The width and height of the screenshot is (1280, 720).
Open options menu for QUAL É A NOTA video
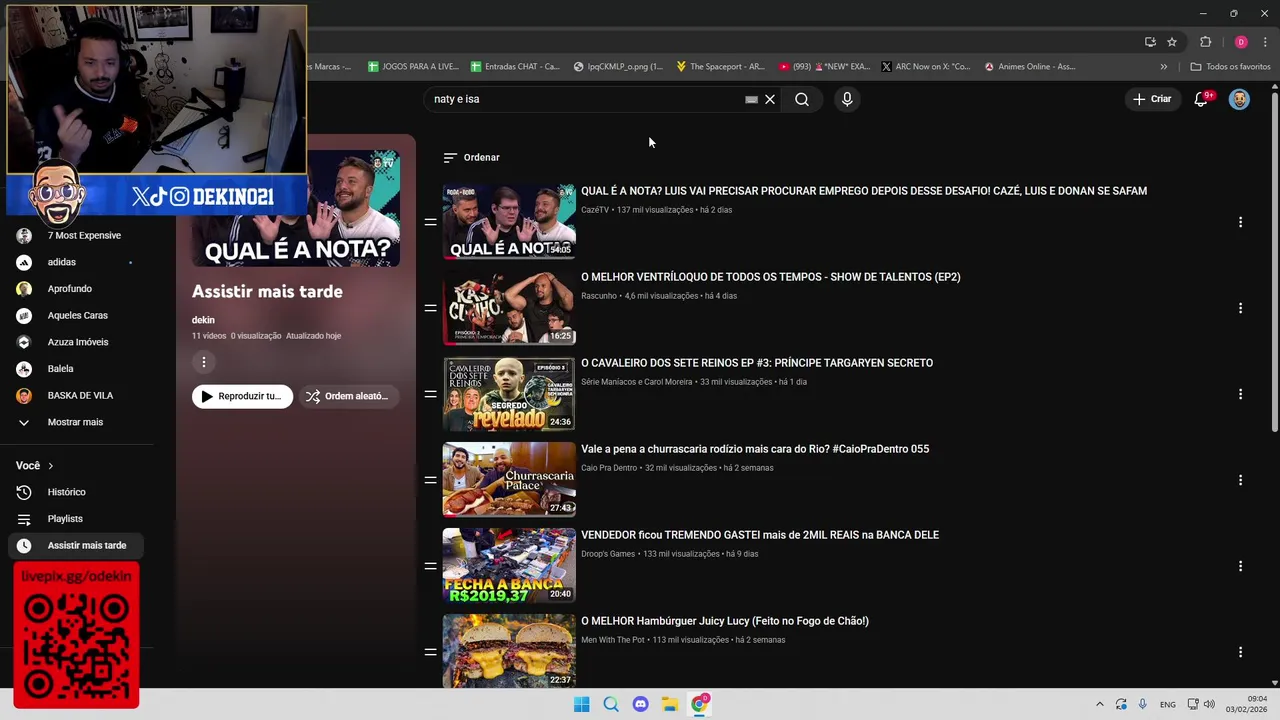click(x=1240, y=222)
